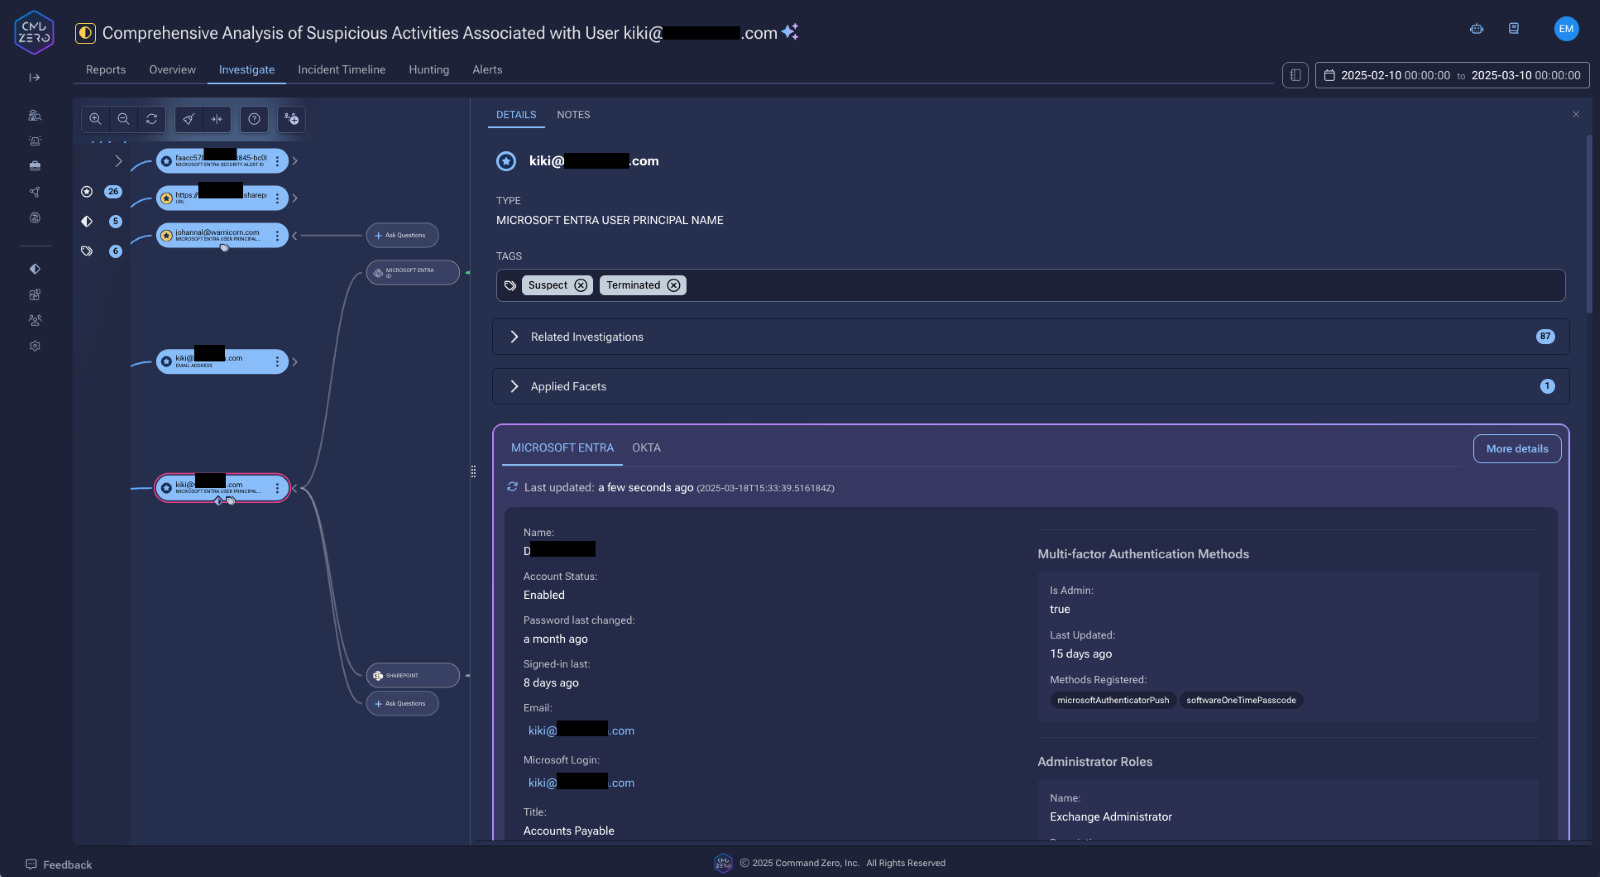The width and height of the screenshot is (1600, 877).
Task: Open the EM user avatar menu
Action: [x=1566, y=29]
